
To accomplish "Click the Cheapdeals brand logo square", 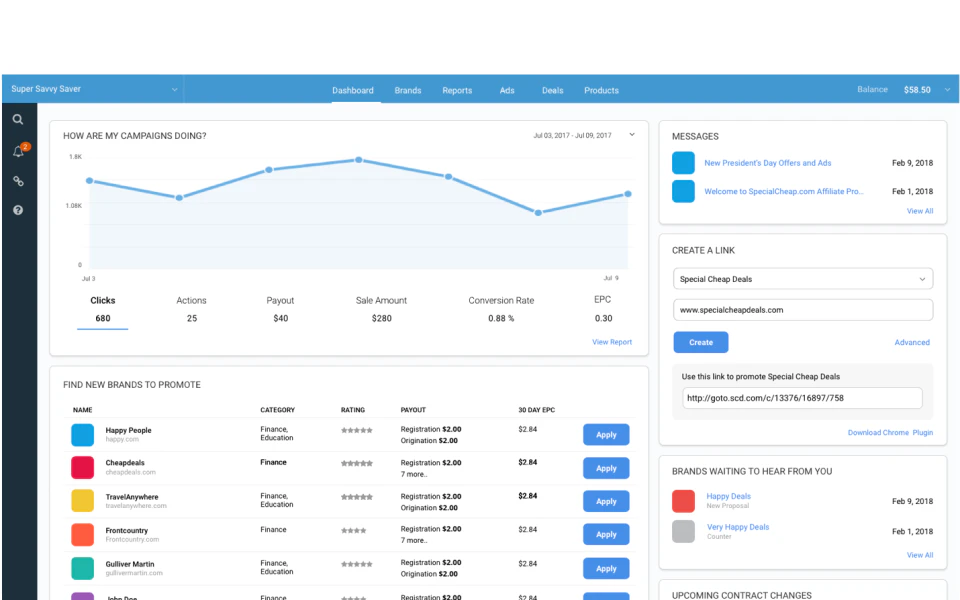I will (83, 467).
